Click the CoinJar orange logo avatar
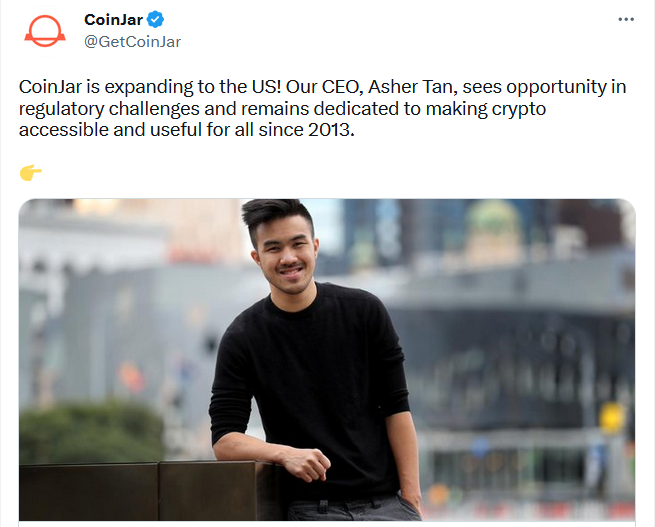 click(x=44, y=31)
